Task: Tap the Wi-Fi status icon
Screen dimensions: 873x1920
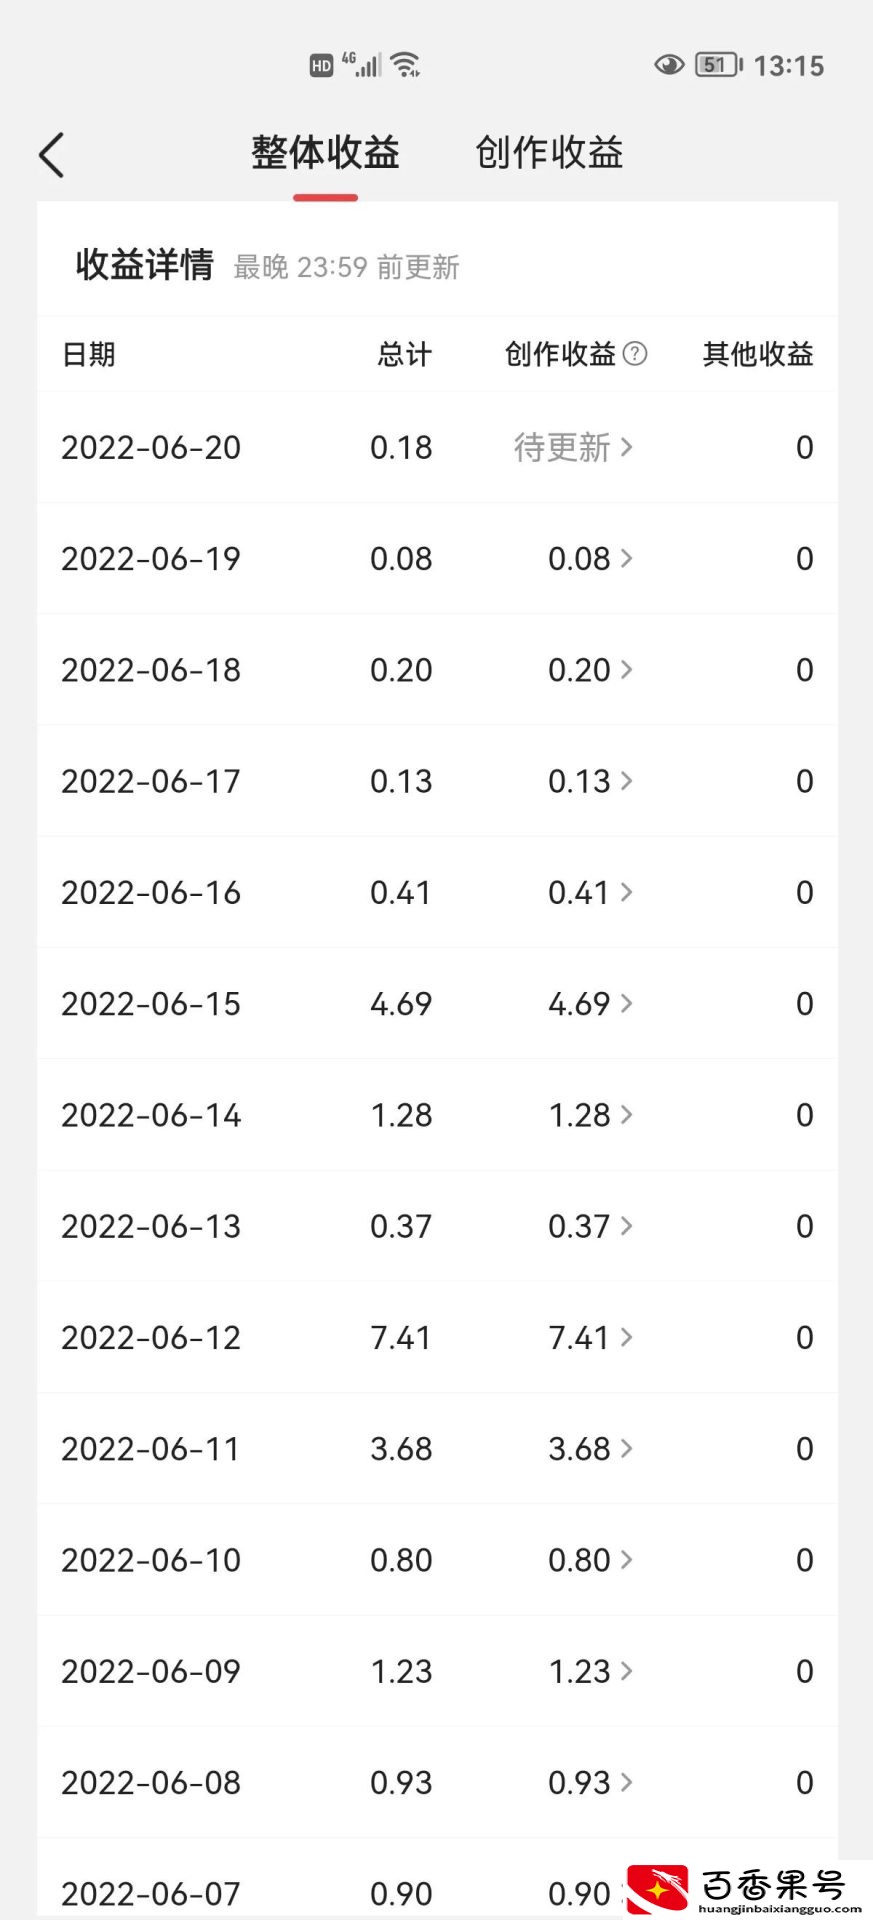Action: coord(405,64)
